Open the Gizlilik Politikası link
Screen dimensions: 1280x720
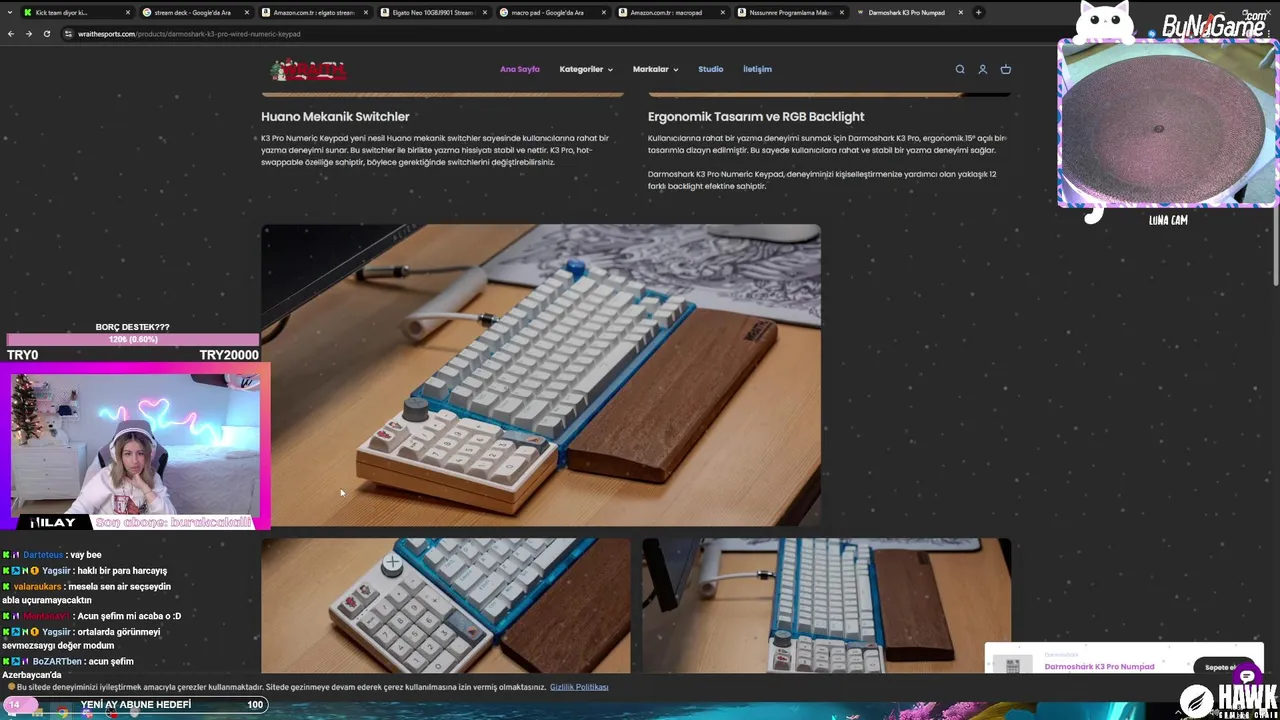click(579, 687)
